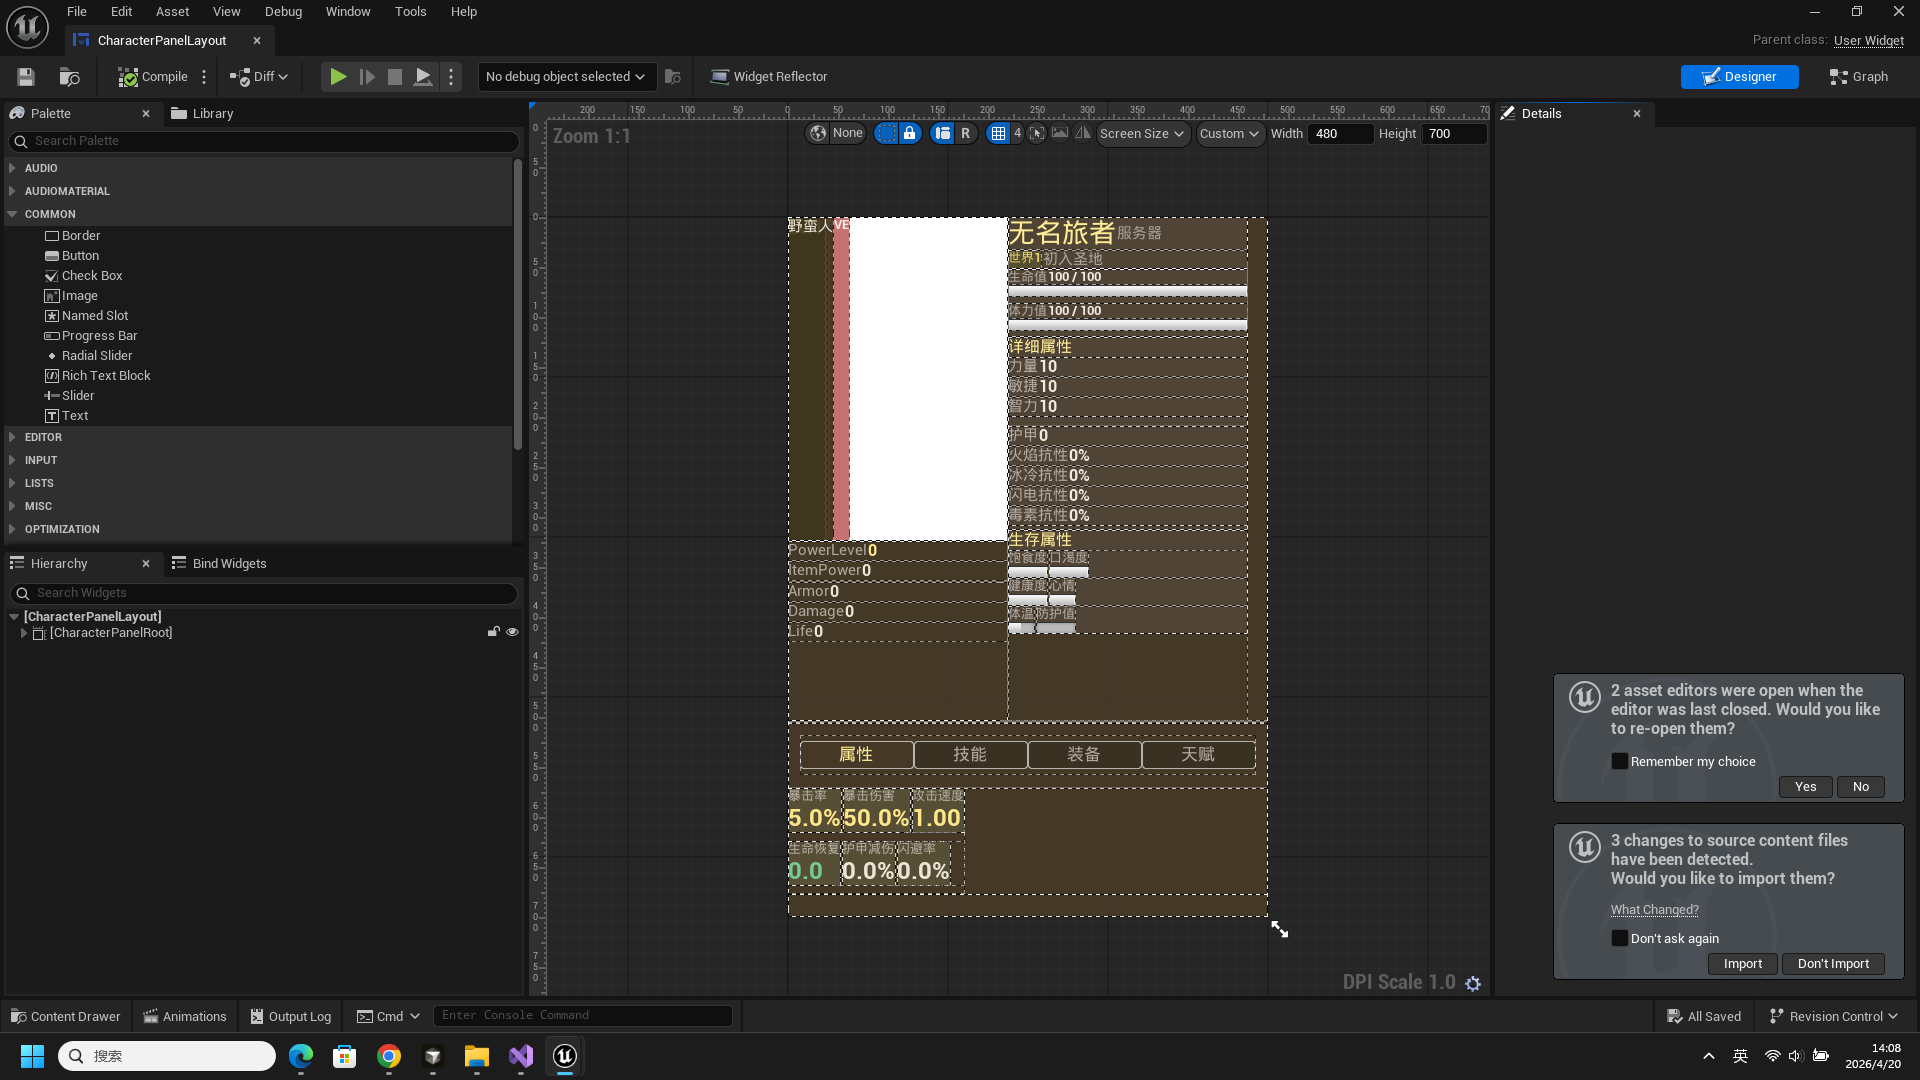Switch to the Graph mode tab
The image size is (1920, 1080).
point(1859,77)
